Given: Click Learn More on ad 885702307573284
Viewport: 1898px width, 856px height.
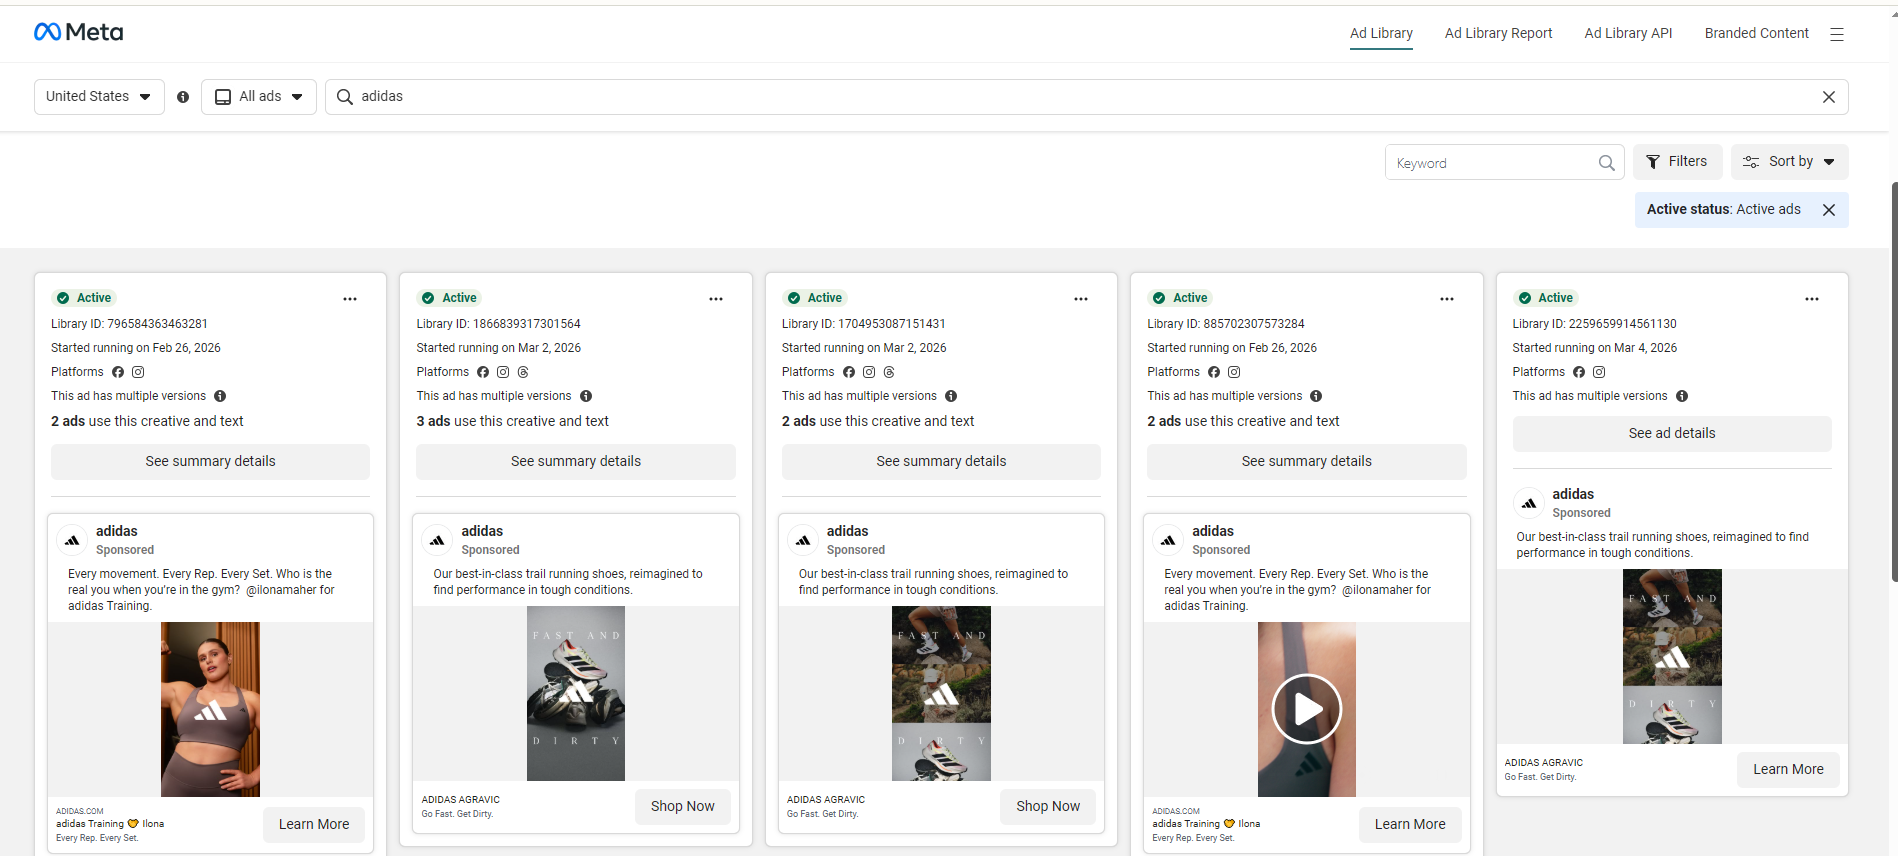Looking at the screenshot, I should coord(1410,825).
